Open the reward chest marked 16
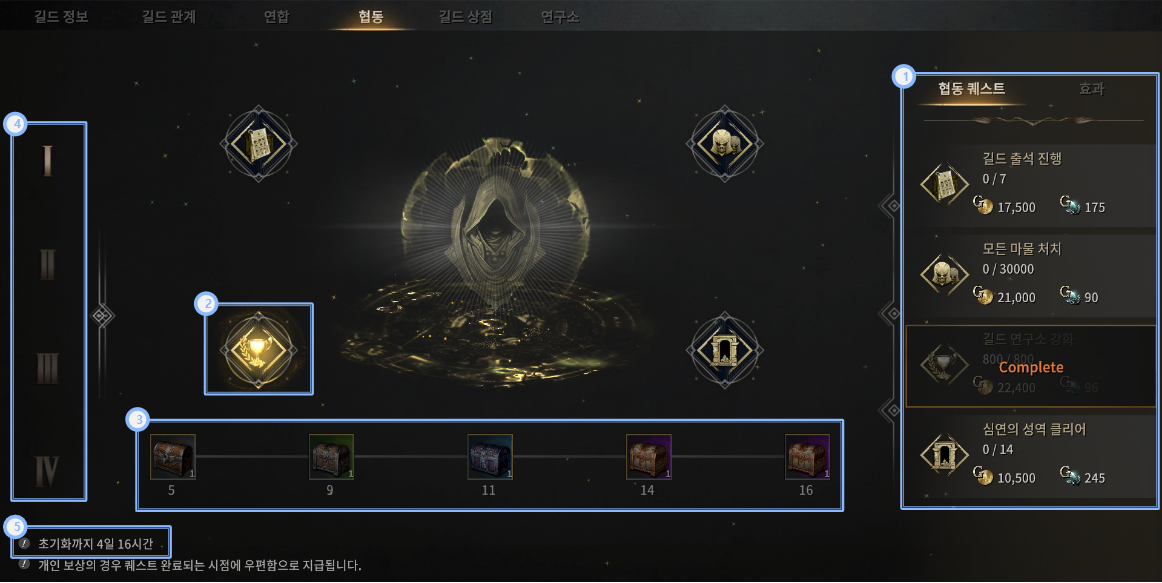Image resolution: width=1162 pixels, height=583 pixels. pyautogui.click(x=807, y=457)
